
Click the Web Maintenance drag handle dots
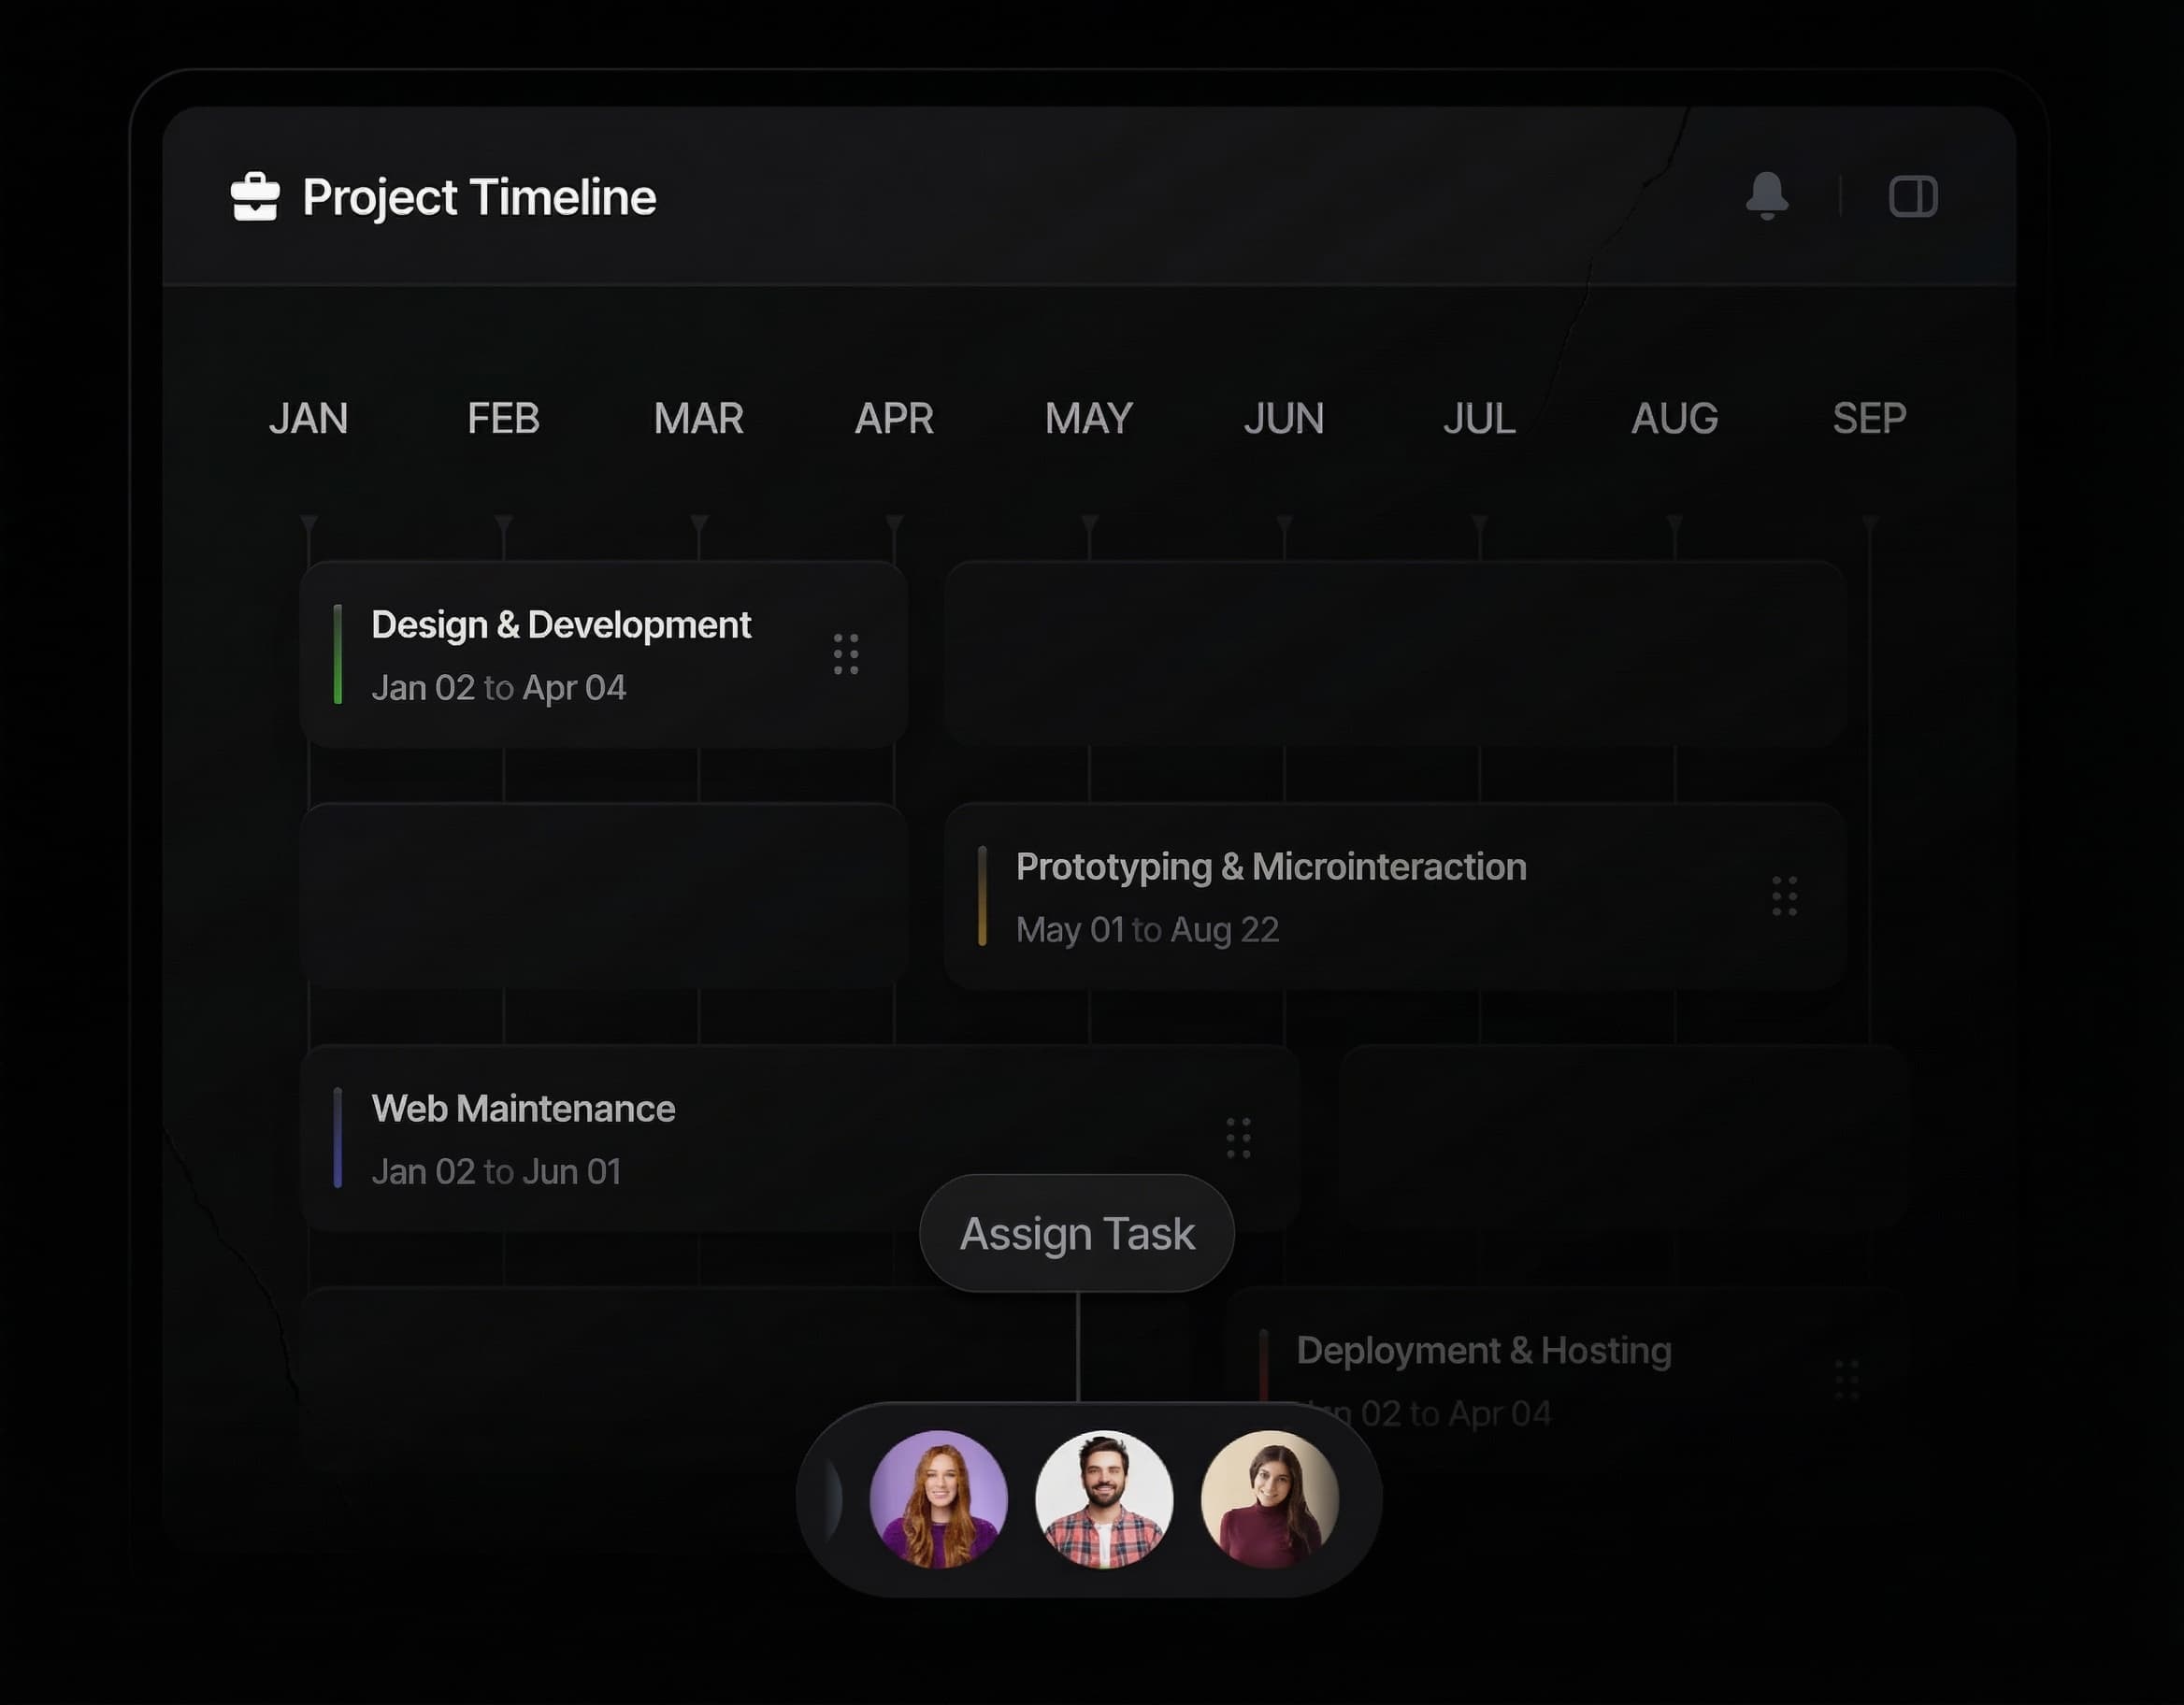(x=1238, y=1138)
